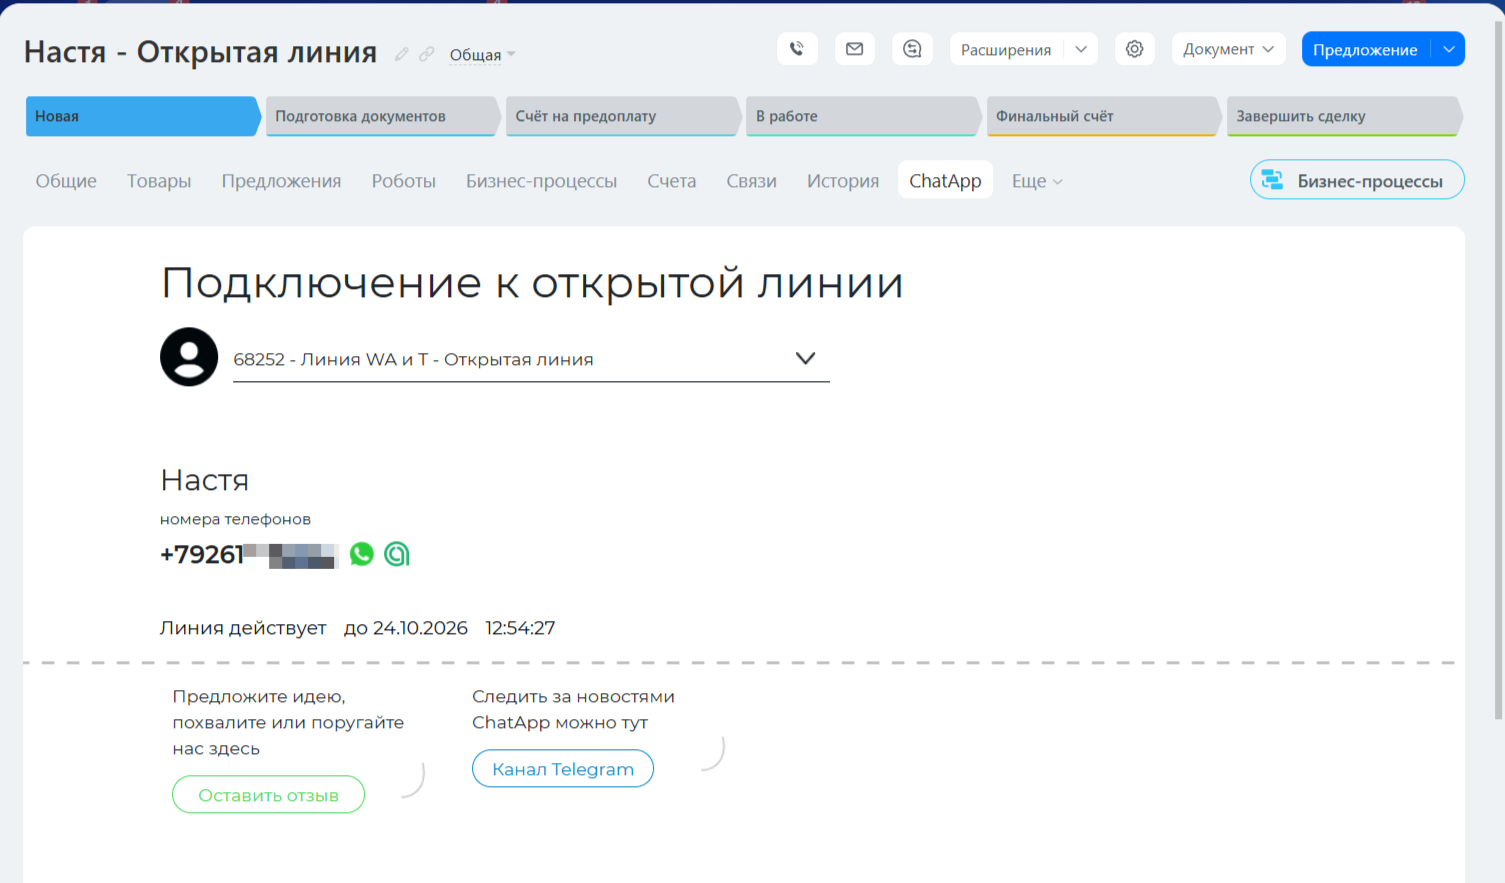1505x883 pixels.
Task: Click the ChatApp icon beside phone number
Action: click(397, 554)
